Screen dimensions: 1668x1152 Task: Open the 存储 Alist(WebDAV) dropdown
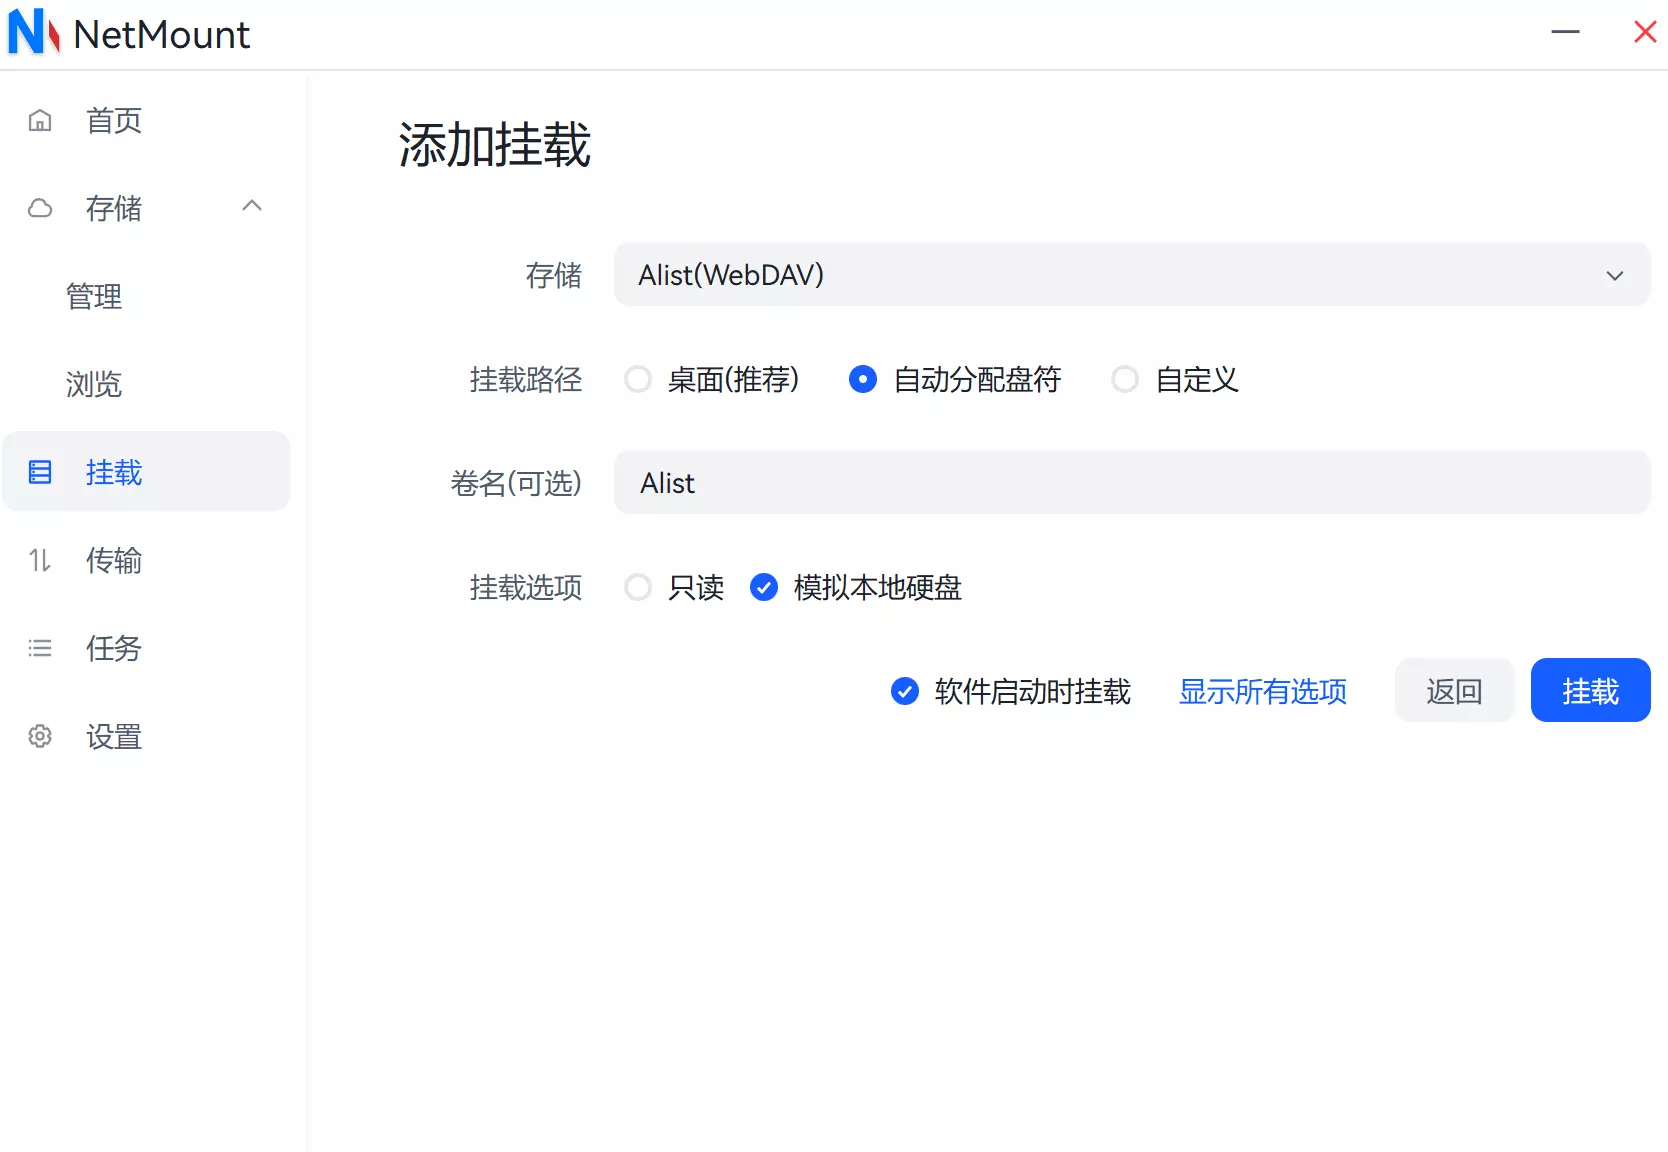click(1131, 275)
